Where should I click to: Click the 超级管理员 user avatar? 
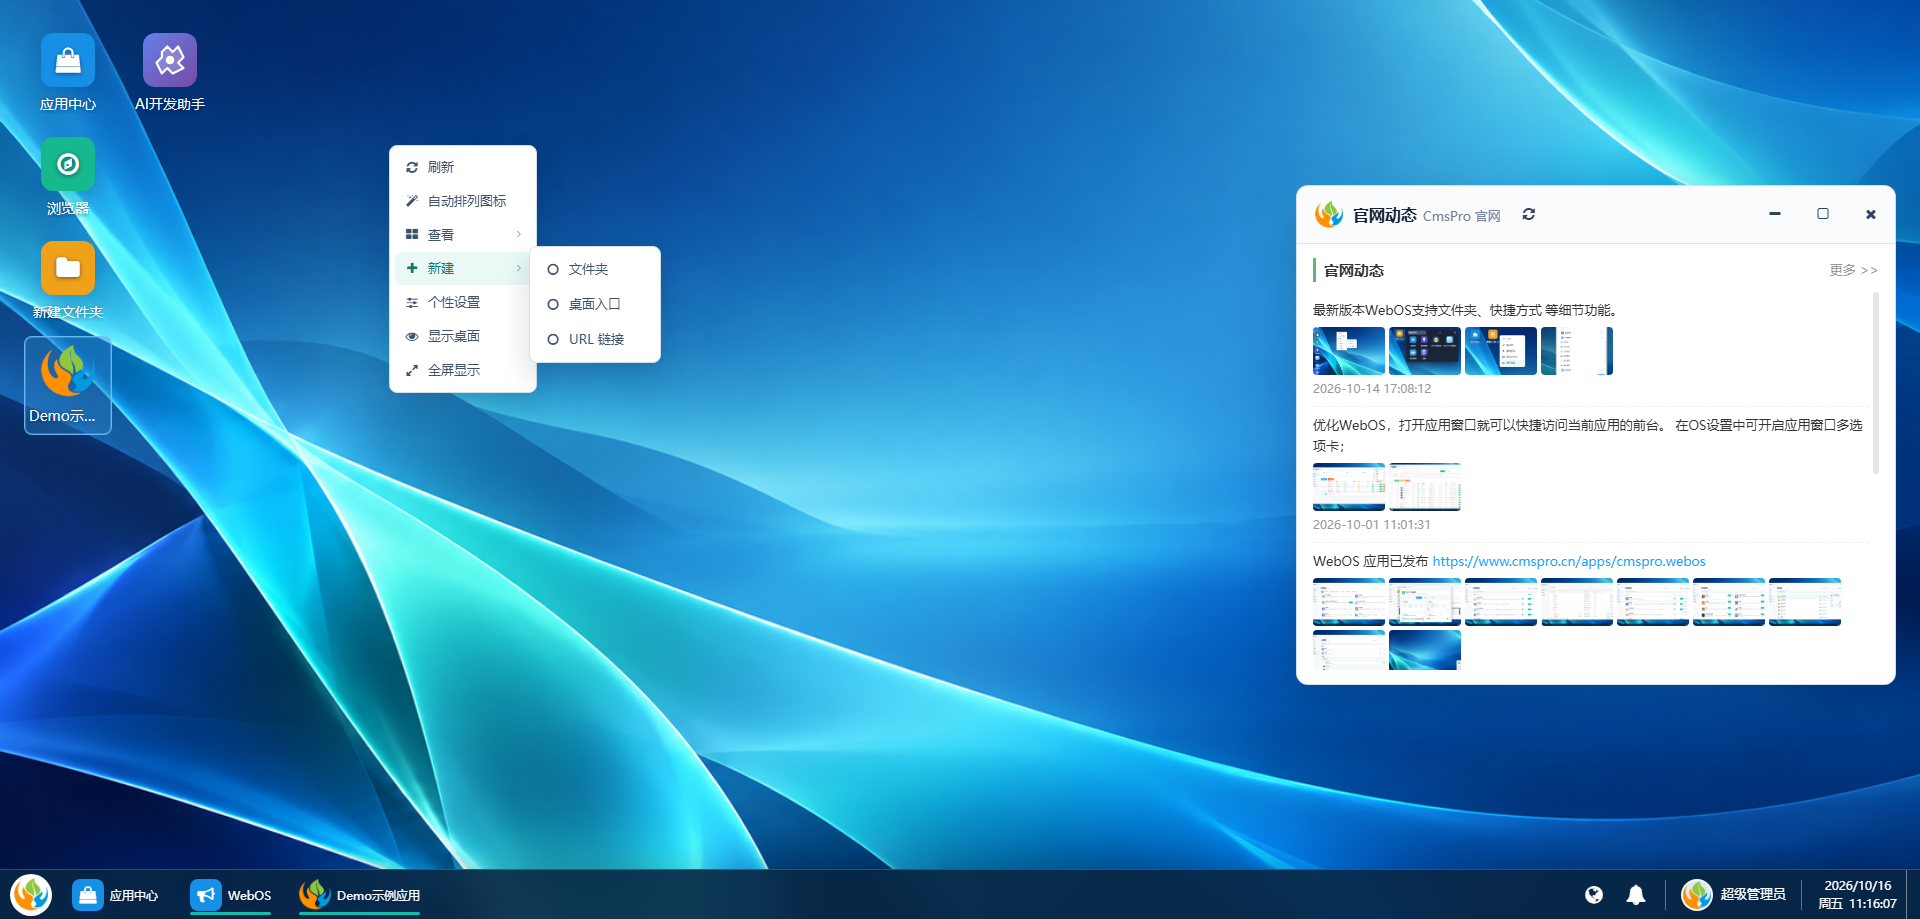click(1697, 895)
